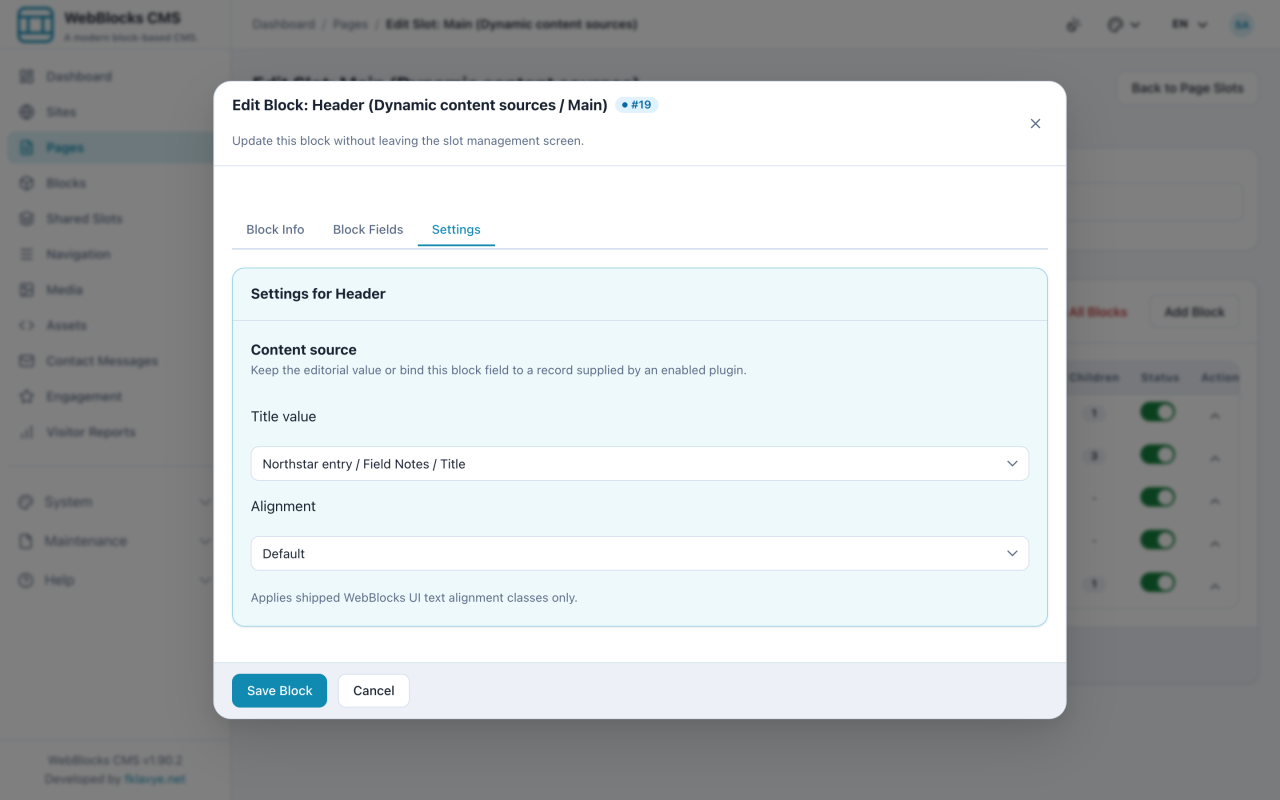Viewport: 1280px width, 800px height.
Task: Click the icon left of the palette menu
Action: pyautogui.click(x=1074, y=25)
